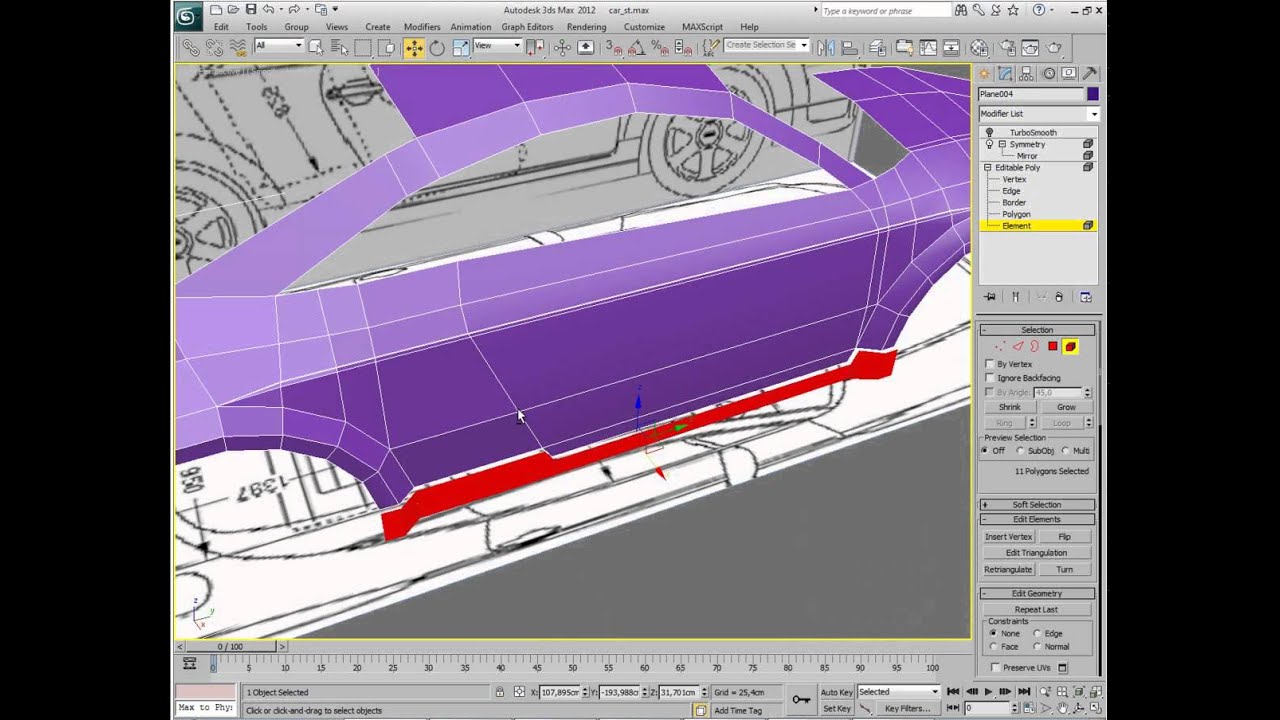Select the Vertex sub-object level in stack
Viewport: 1280px width, 720px height.
(1014, 179)
